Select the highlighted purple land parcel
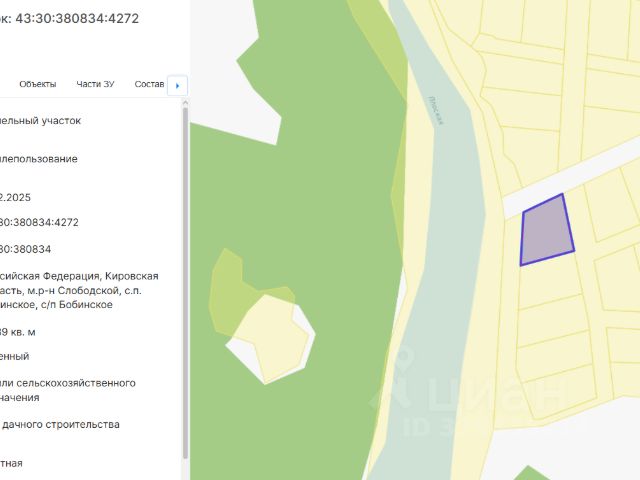This screenshot has width=640, height=480. (547, 231)
